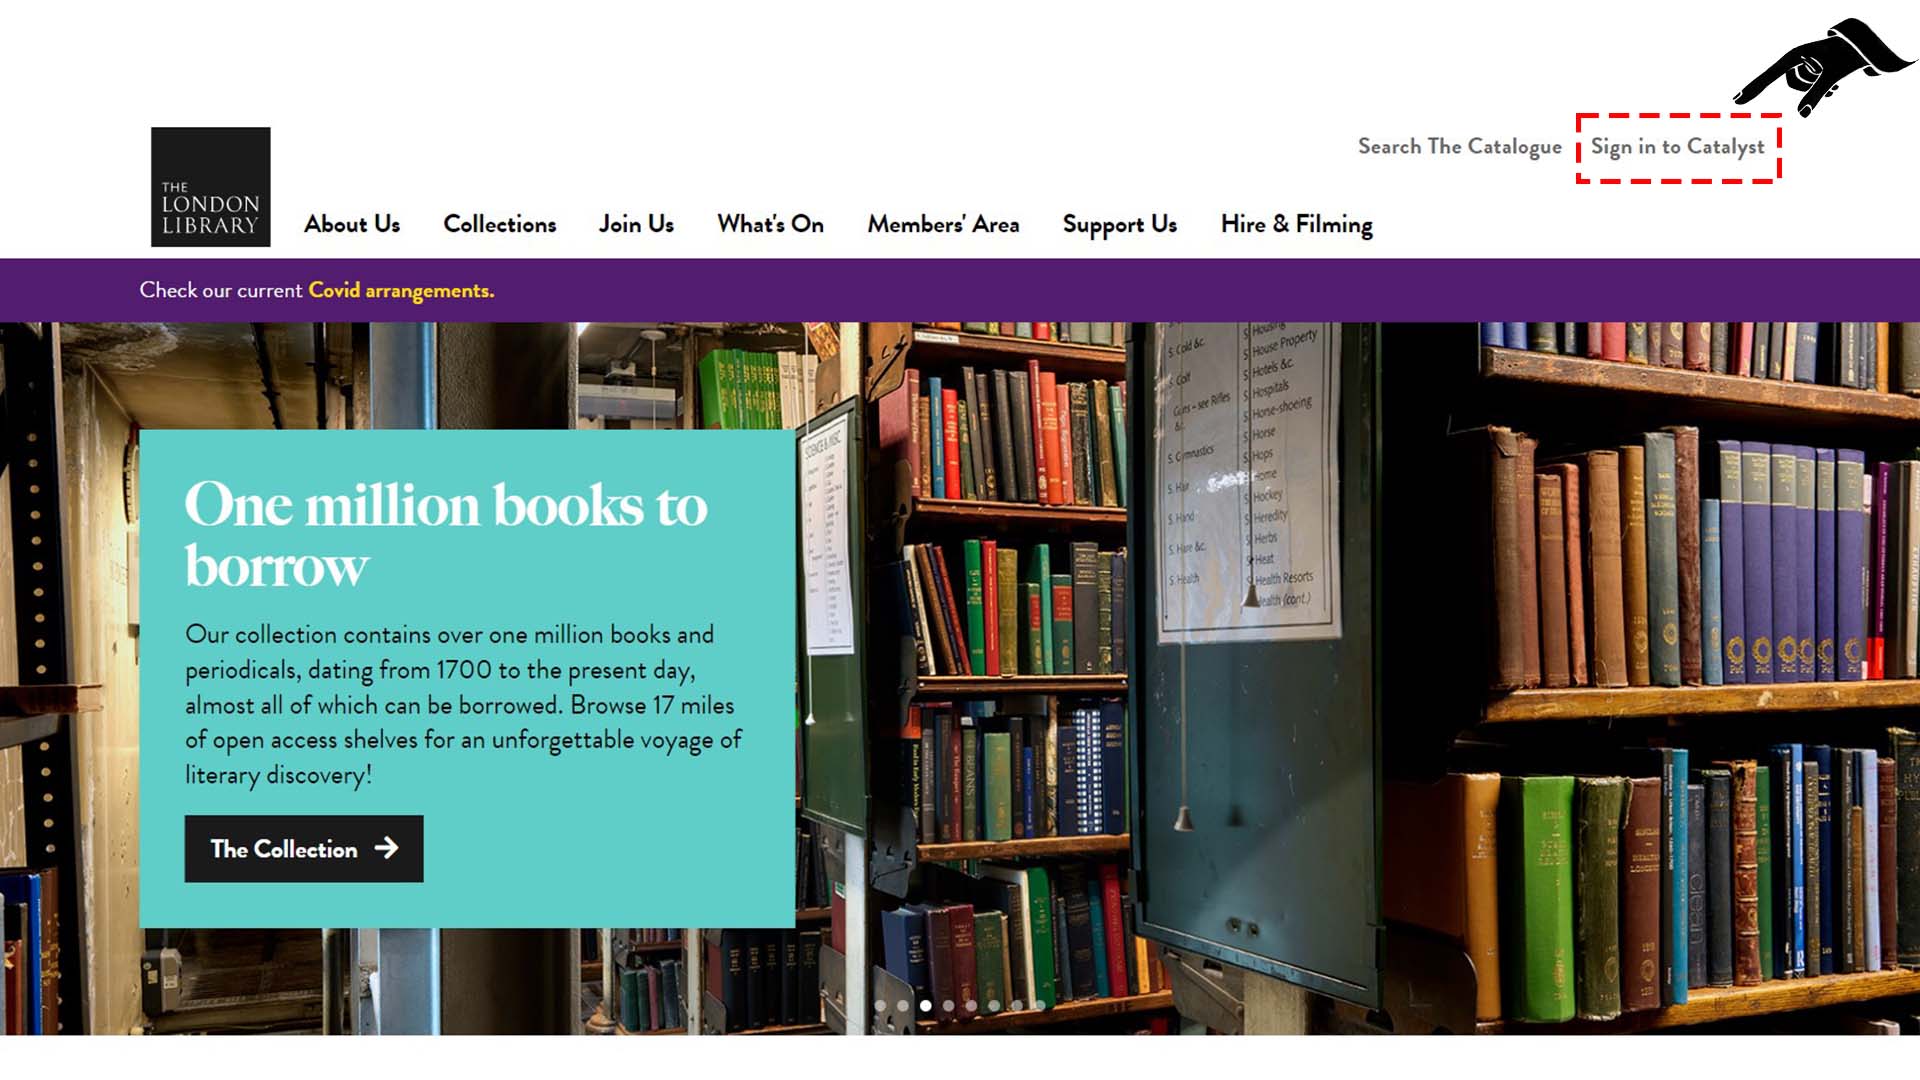Expand the Members' Area navigation item
This screenshot has width=1920, height=1080.
tap(943, 224)
